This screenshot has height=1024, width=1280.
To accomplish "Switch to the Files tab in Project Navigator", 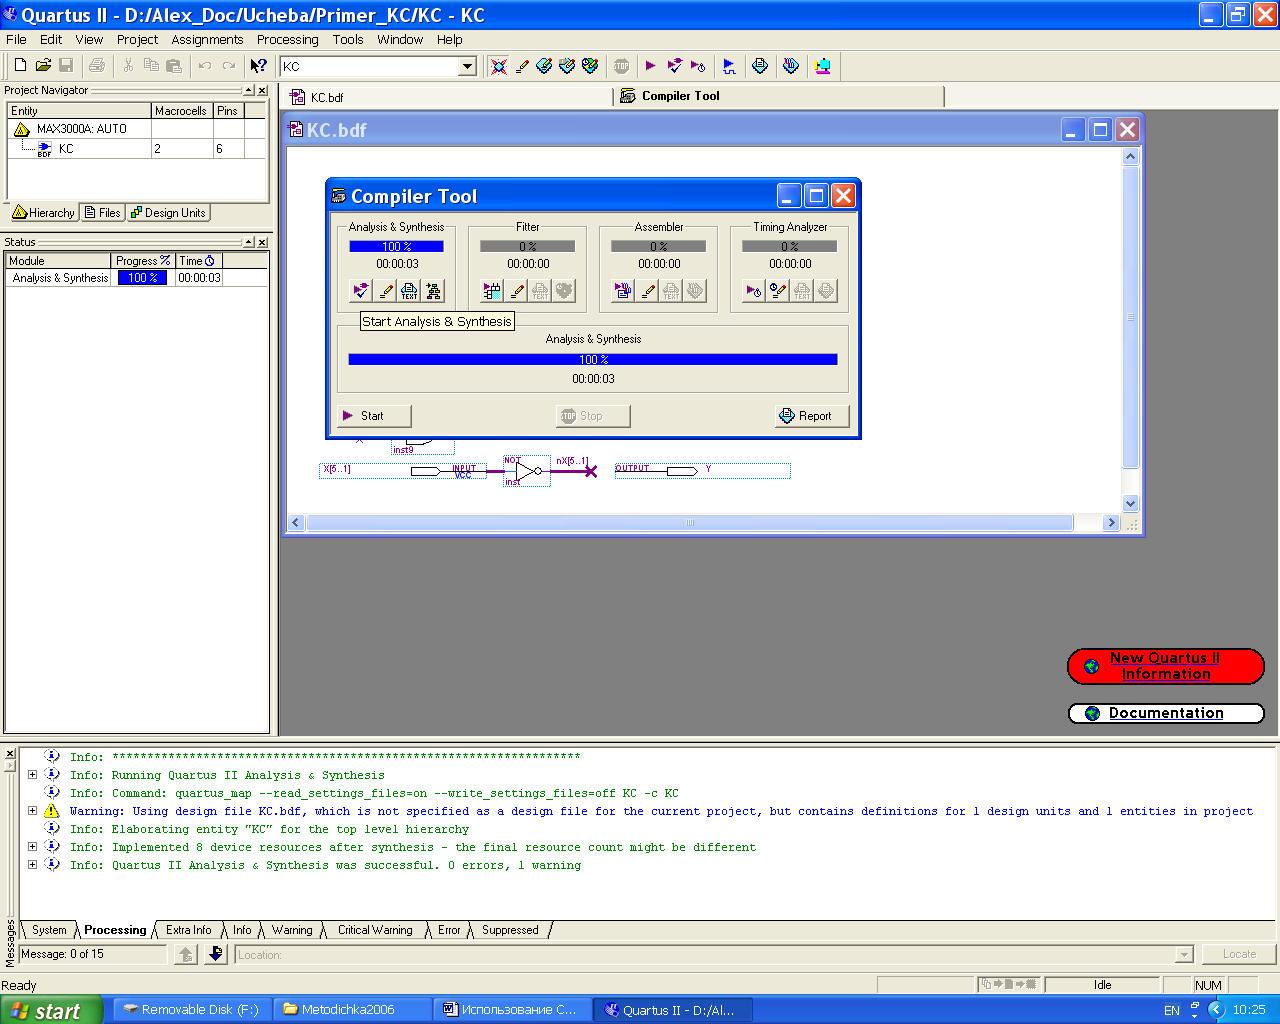I will [103, 213].
